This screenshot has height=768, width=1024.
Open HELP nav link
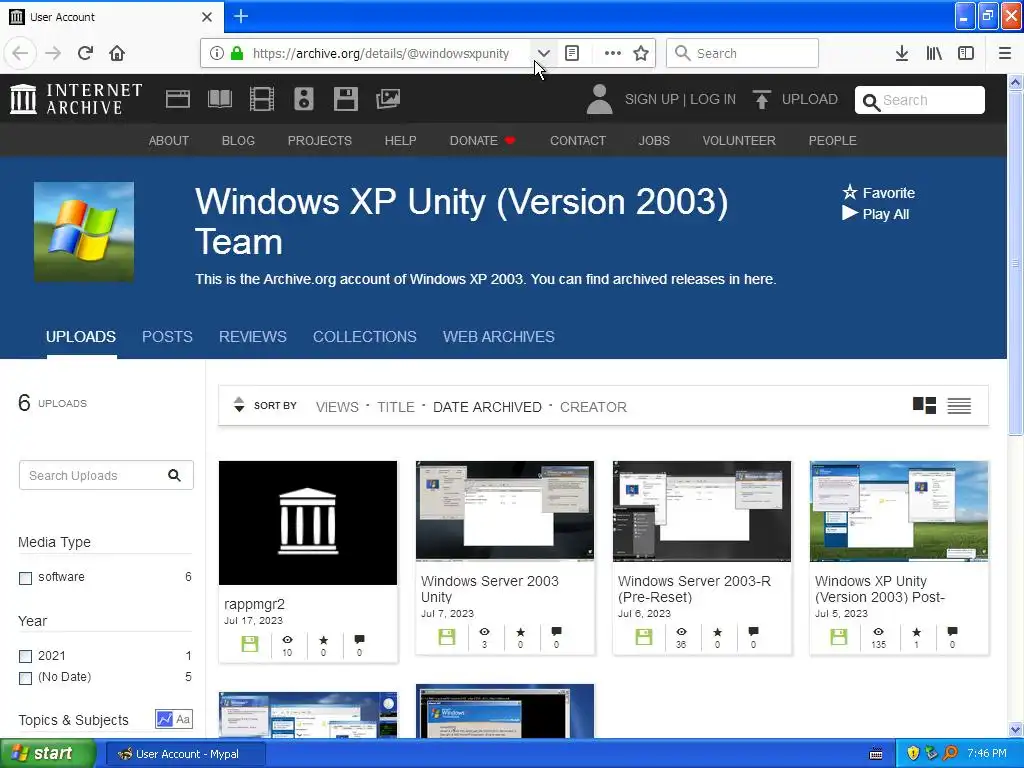click(400, 140)
